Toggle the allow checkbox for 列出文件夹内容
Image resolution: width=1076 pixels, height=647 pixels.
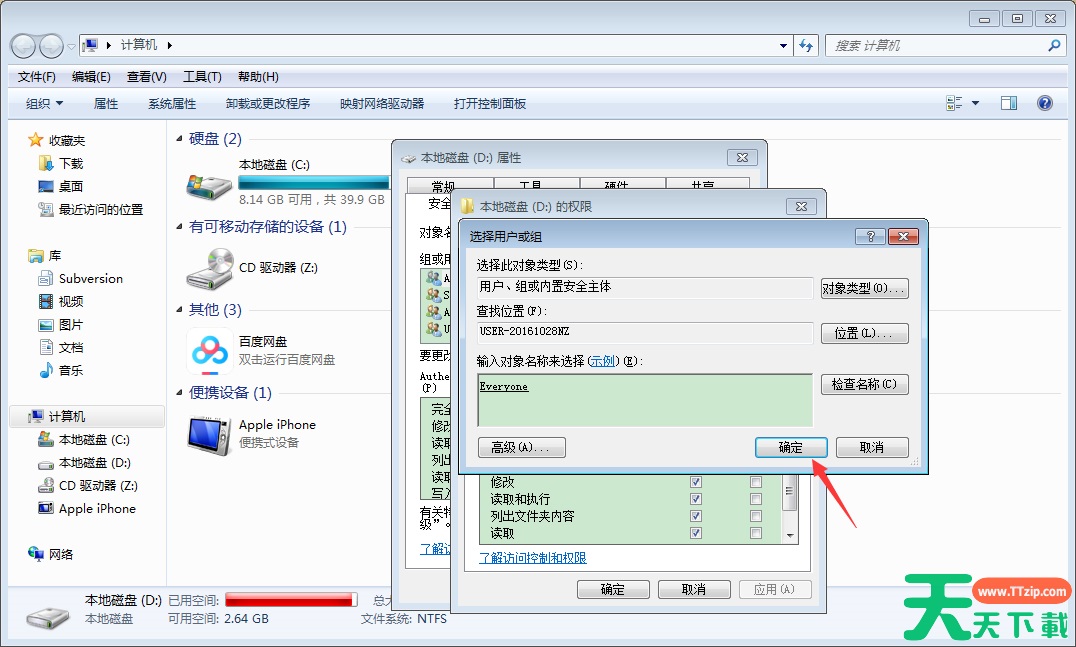[x=696, y=517]
